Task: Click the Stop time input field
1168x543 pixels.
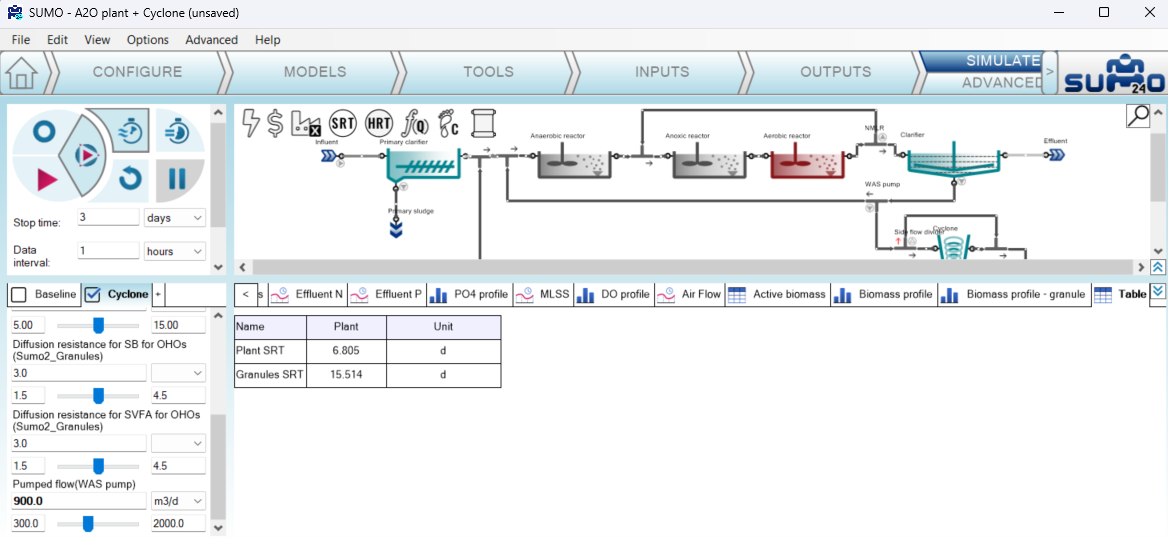Action: click(108, 217)
